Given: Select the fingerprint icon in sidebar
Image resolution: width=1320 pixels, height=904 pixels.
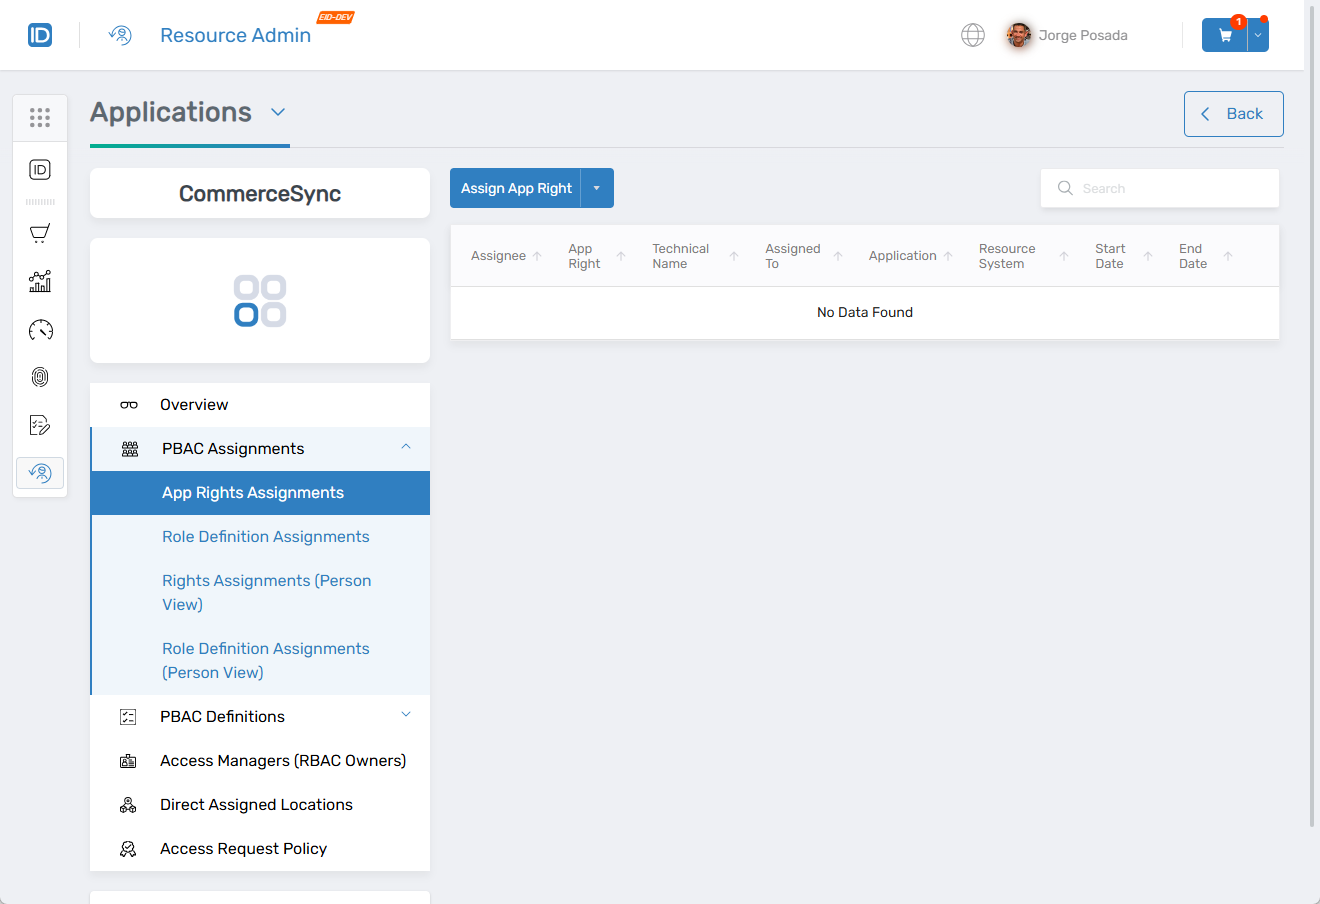Looking at the screenshot, I should [40, 377].
